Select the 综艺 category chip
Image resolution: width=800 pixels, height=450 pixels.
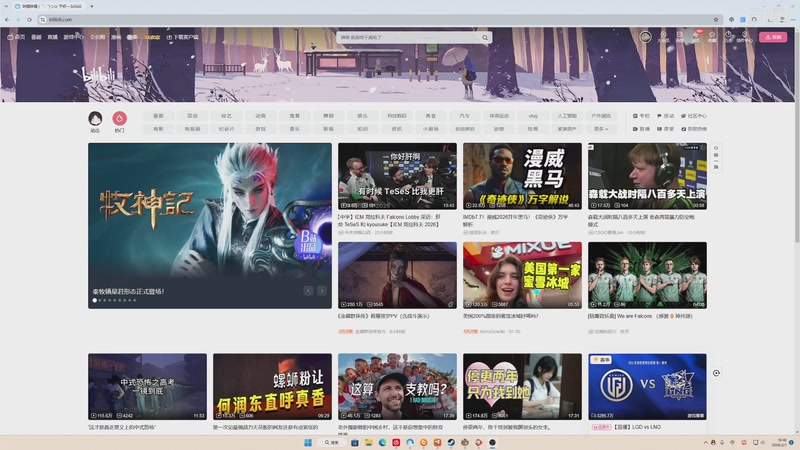(x=227, y=116)
